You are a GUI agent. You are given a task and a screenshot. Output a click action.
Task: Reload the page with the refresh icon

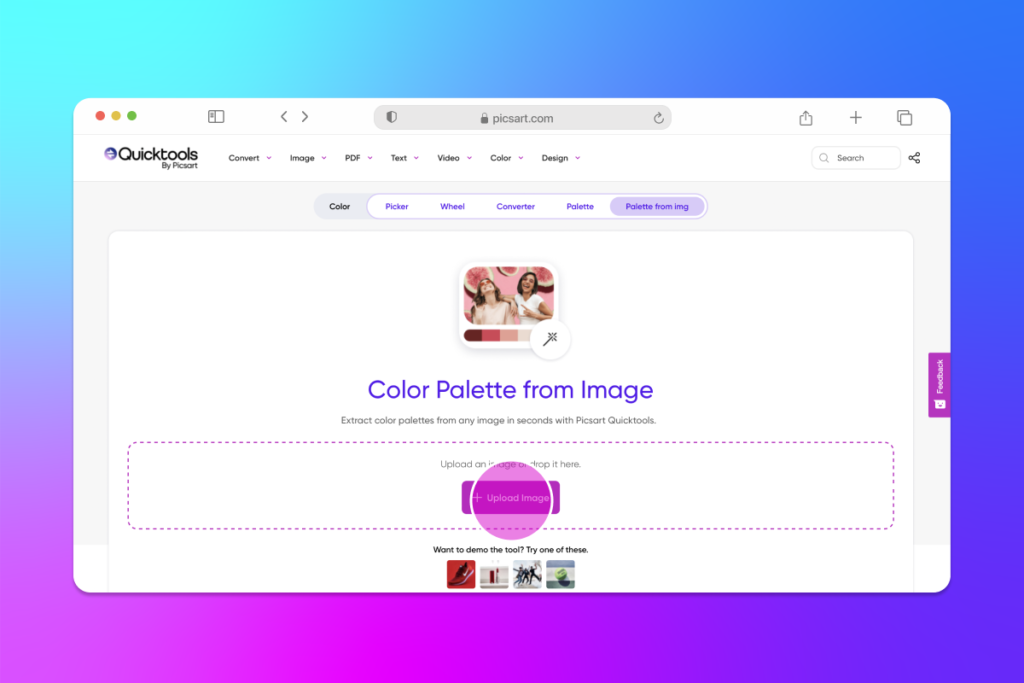[x=658, y=117]
